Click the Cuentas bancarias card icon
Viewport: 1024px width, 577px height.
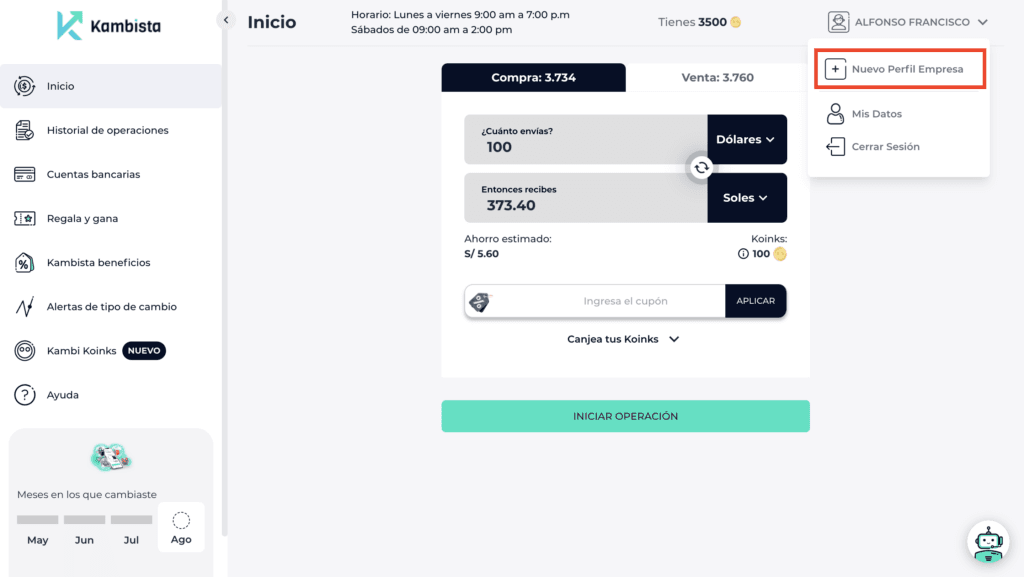coord(25,174)
